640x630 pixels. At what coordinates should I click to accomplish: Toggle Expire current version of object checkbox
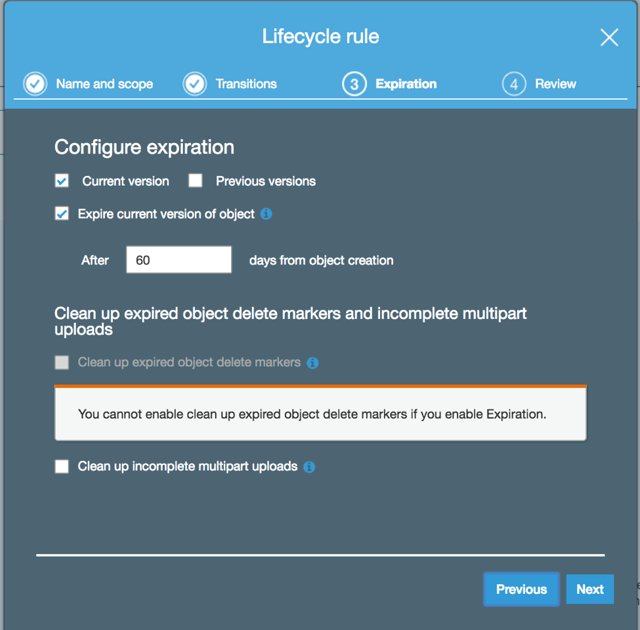coord(62,214)
